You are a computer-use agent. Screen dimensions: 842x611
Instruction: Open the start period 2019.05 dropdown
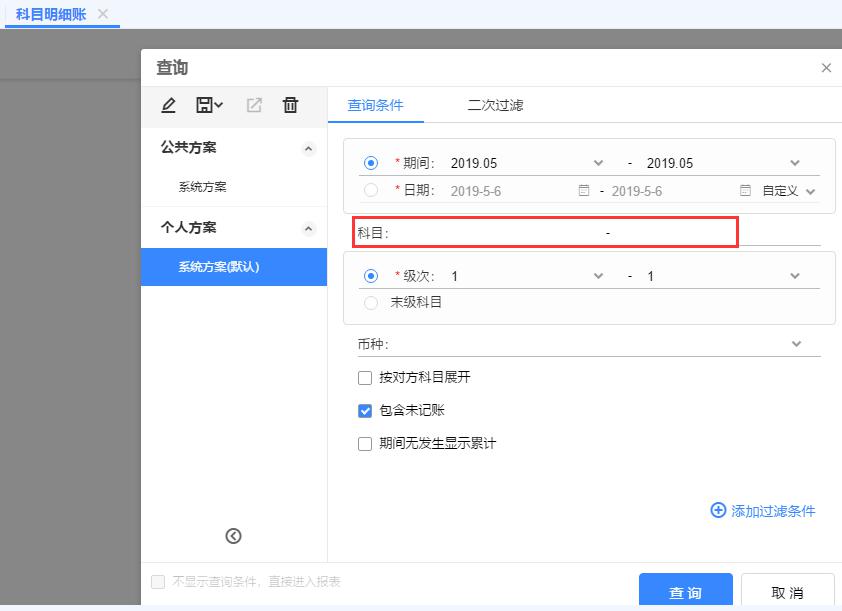click(598, 163)
